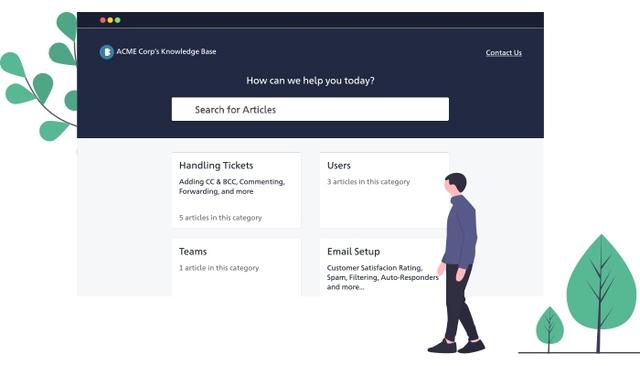Select the Teams category title

coord(193,251)
